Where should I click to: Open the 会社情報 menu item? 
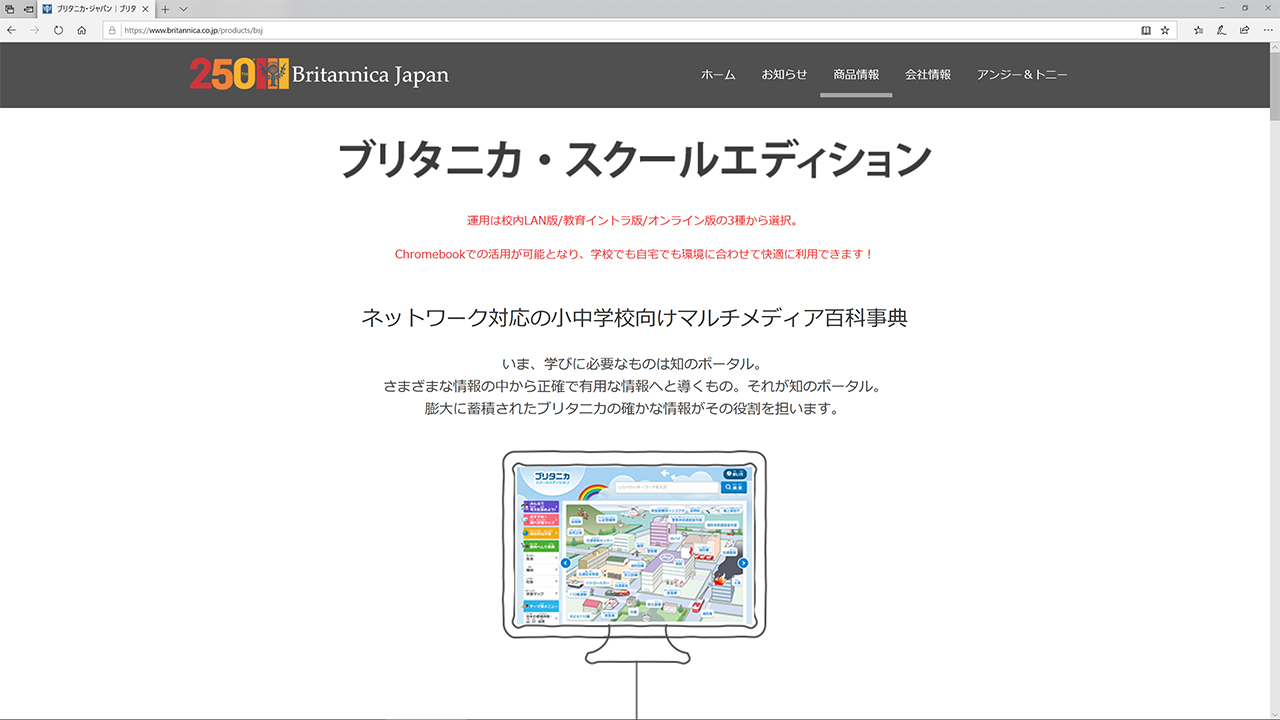click(928, 75)
